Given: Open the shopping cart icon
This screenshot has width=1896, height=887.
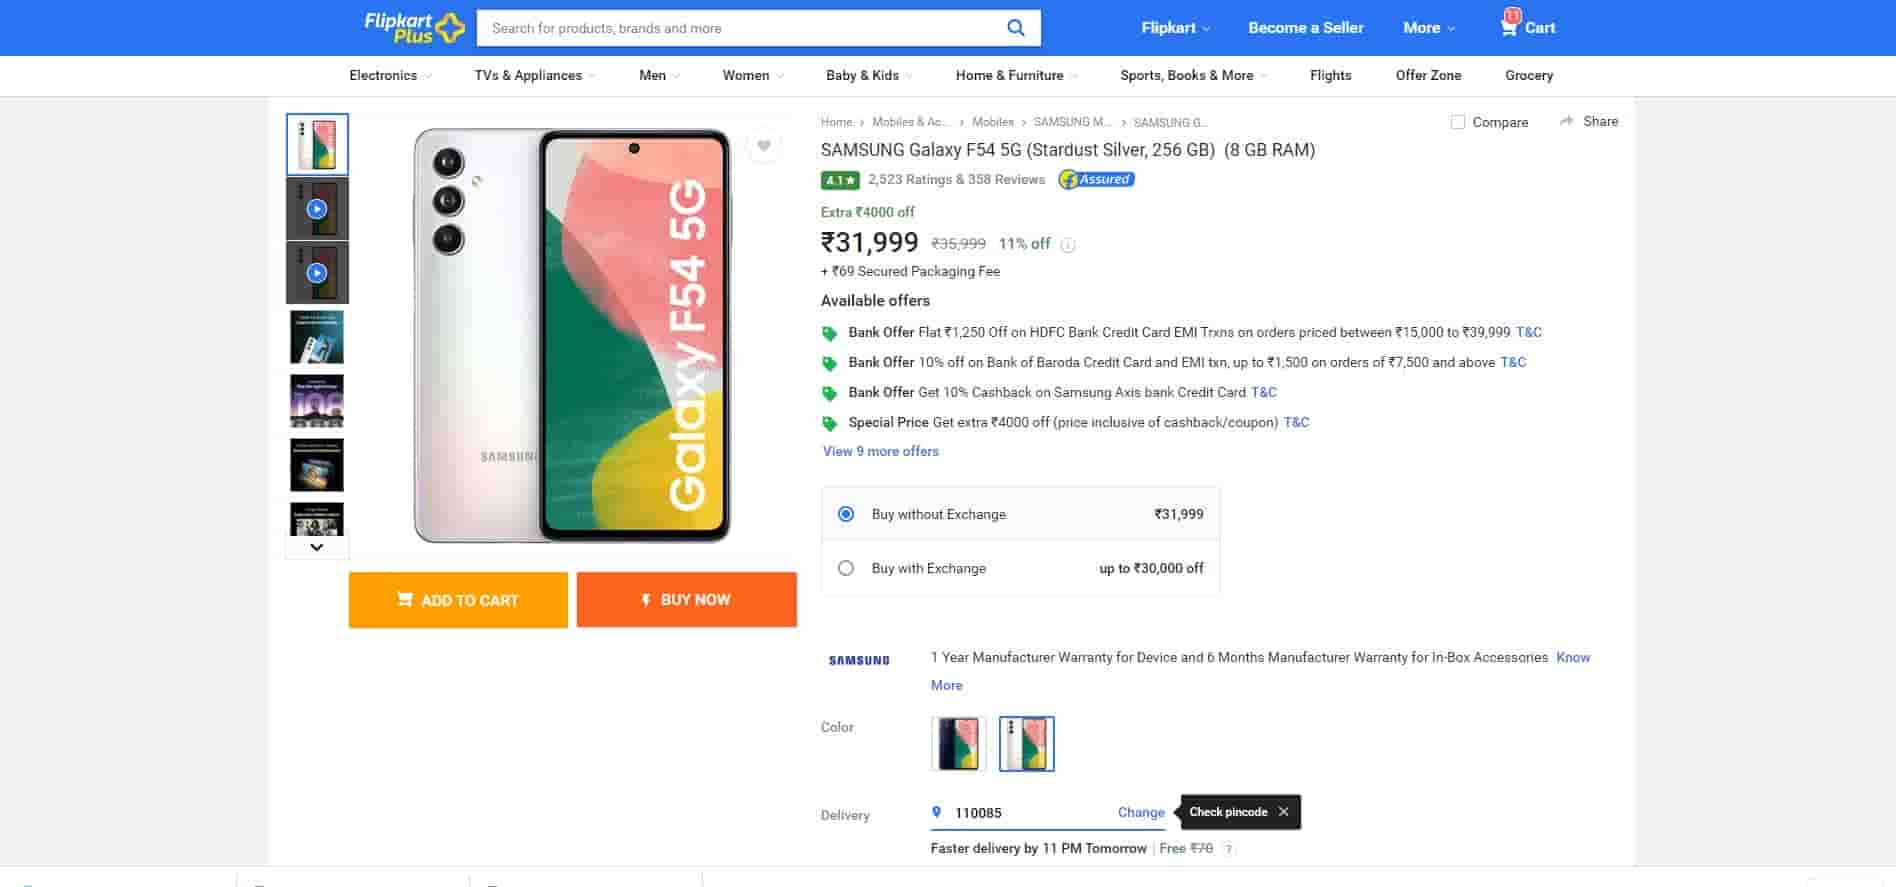Looking at the screenshot, I should tap(1509, 27).
